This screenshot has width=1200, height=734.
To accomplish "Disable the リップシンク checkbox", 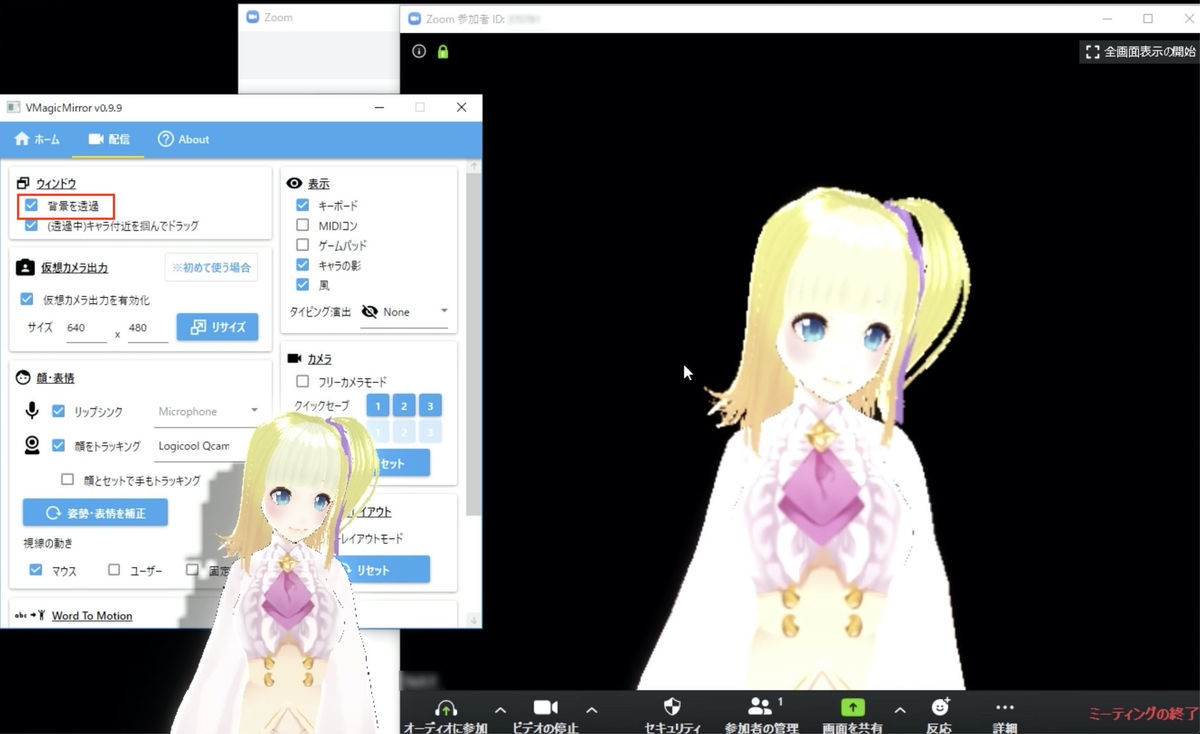I will [59, 411].
